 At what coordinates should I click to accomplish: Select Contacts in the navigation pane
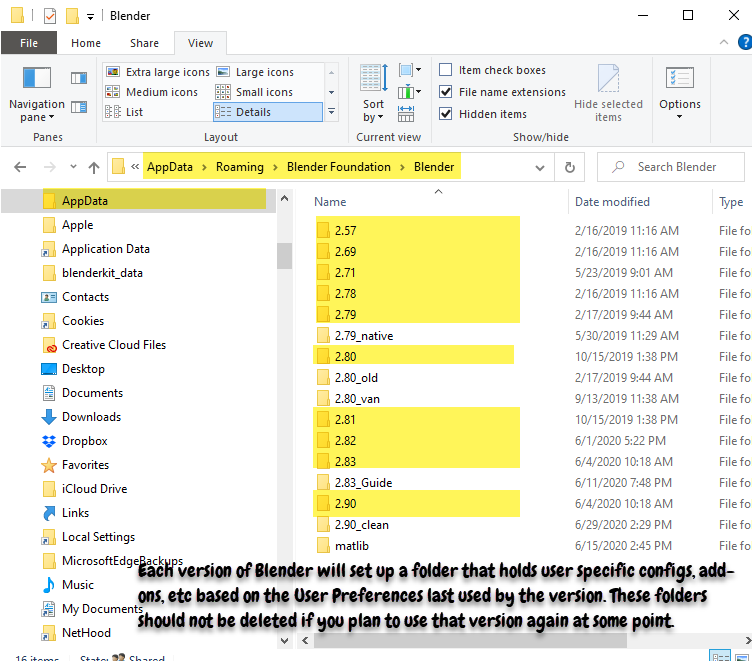[85, 297]
